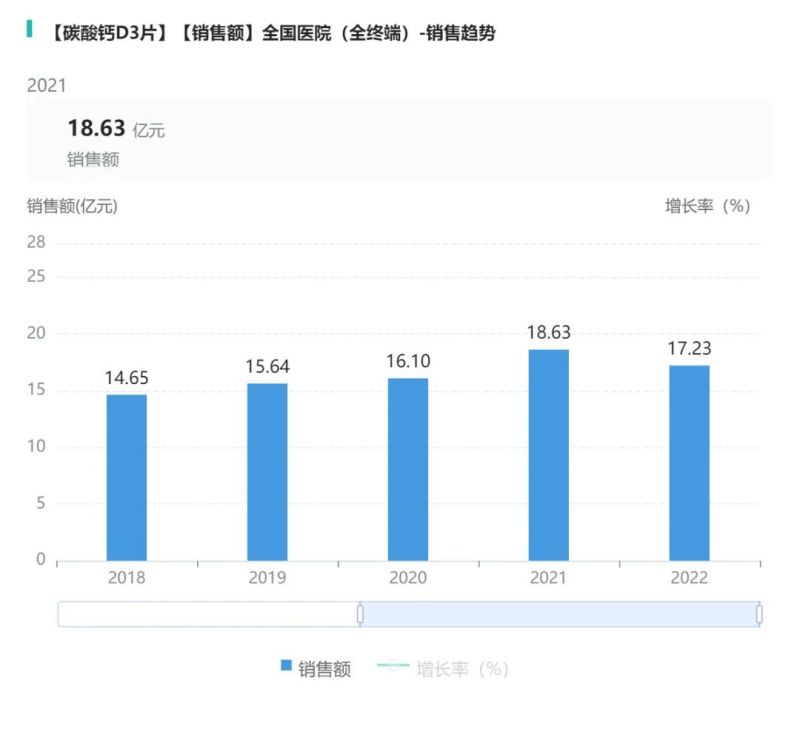The image size is (800, 740).
Task: Click the 14.65 data label
Action: [127, 378]
